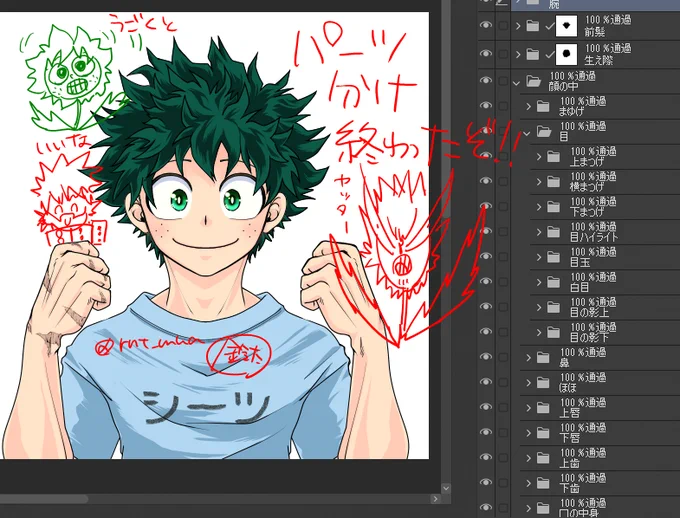The width and height of the screenshot is (680, 518).
Task: Select the layer named ほほ
Action: 568,388
